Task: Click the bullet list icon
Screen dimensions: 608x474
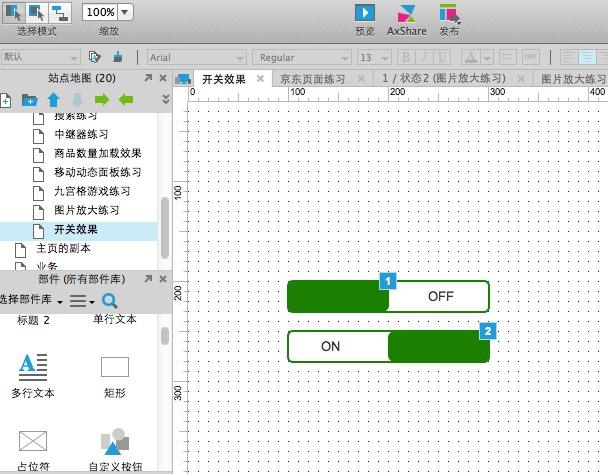Action: pyautogui.click(x=507, y=57)
